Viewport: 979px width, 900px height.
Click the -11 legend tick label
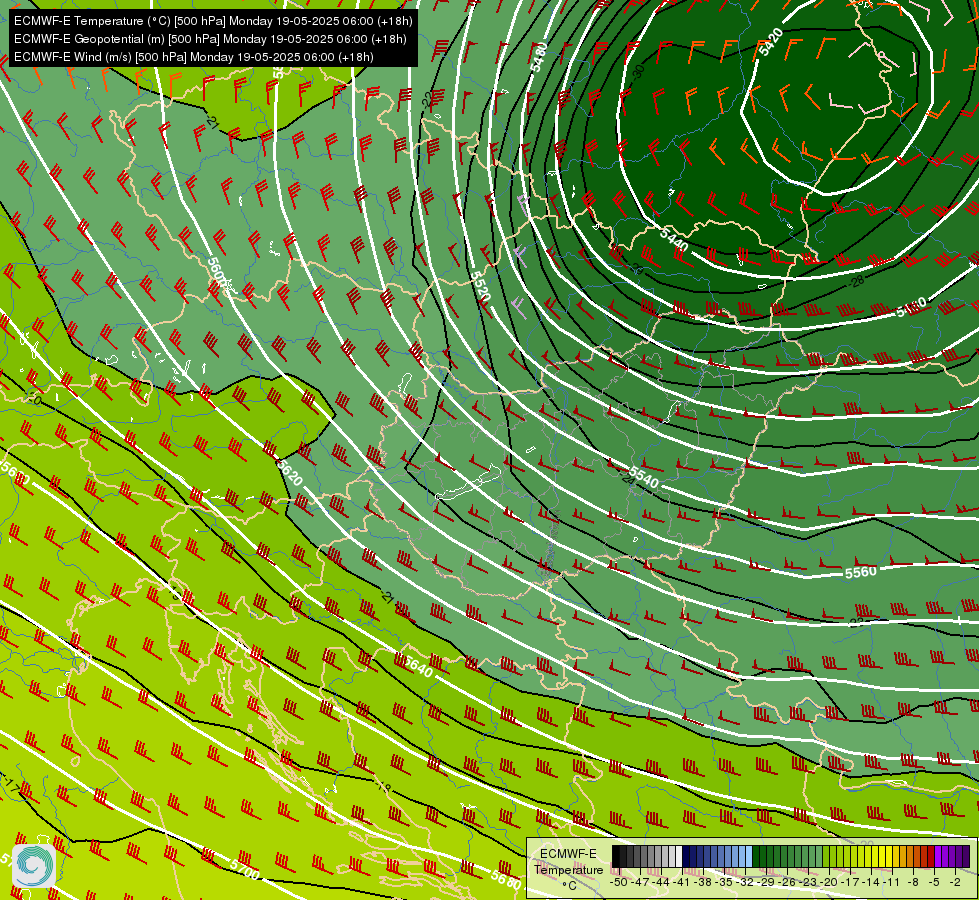point(893,882)
